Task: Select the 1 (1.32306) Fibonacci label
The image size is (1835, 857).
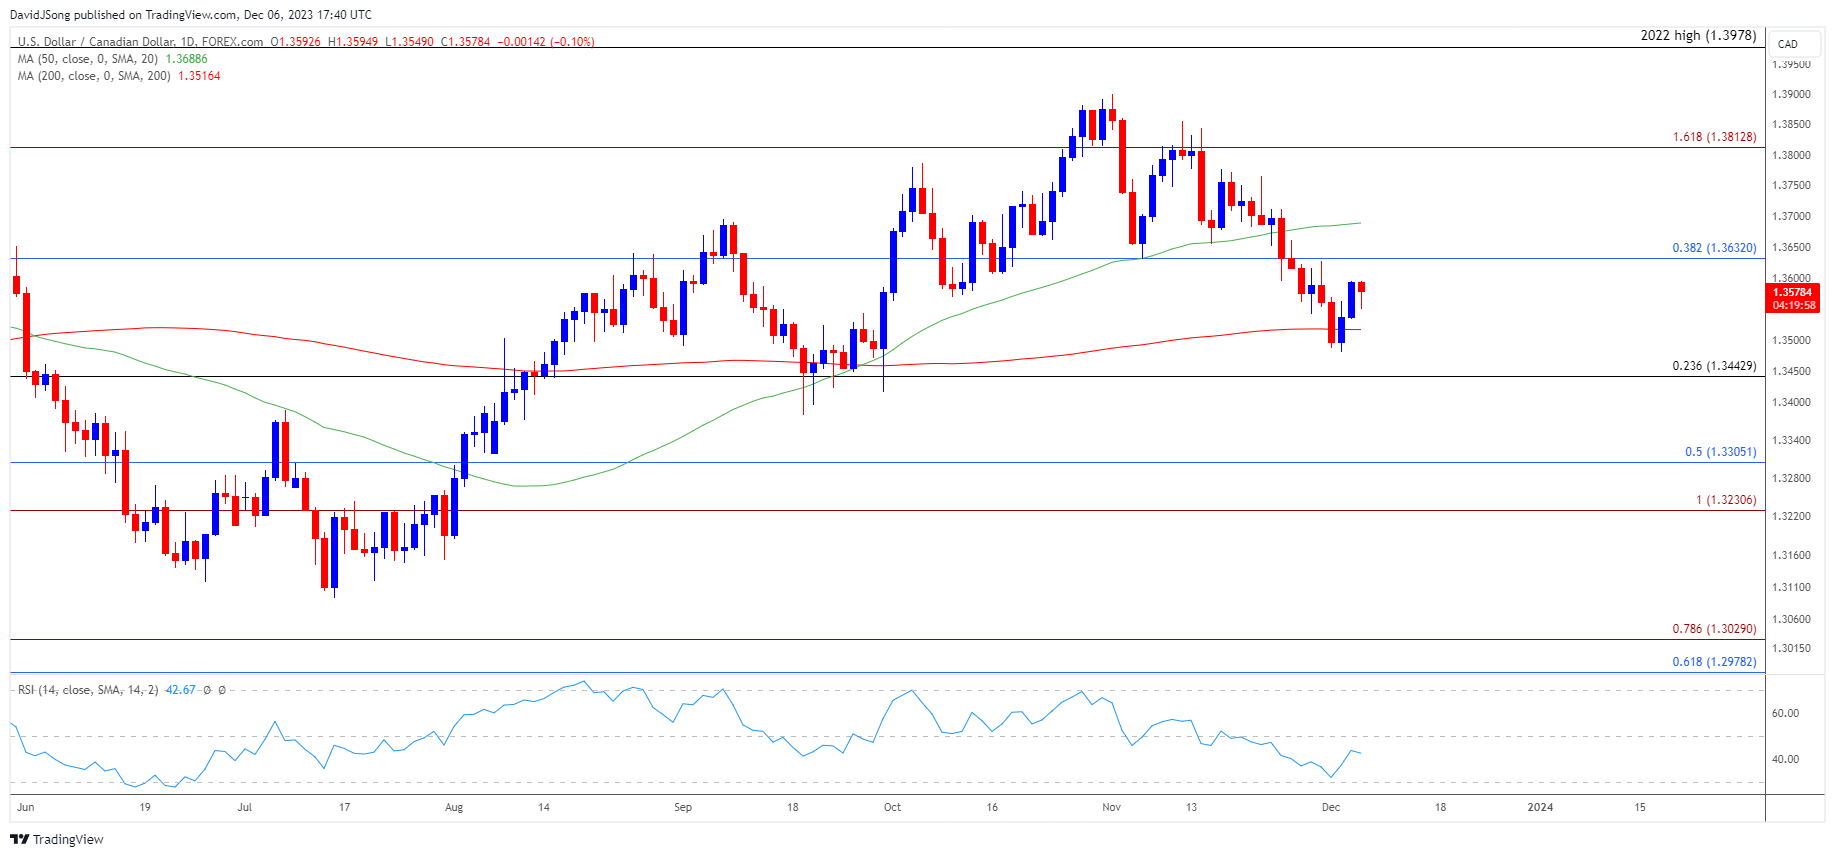Action: tap(1726, 500)
